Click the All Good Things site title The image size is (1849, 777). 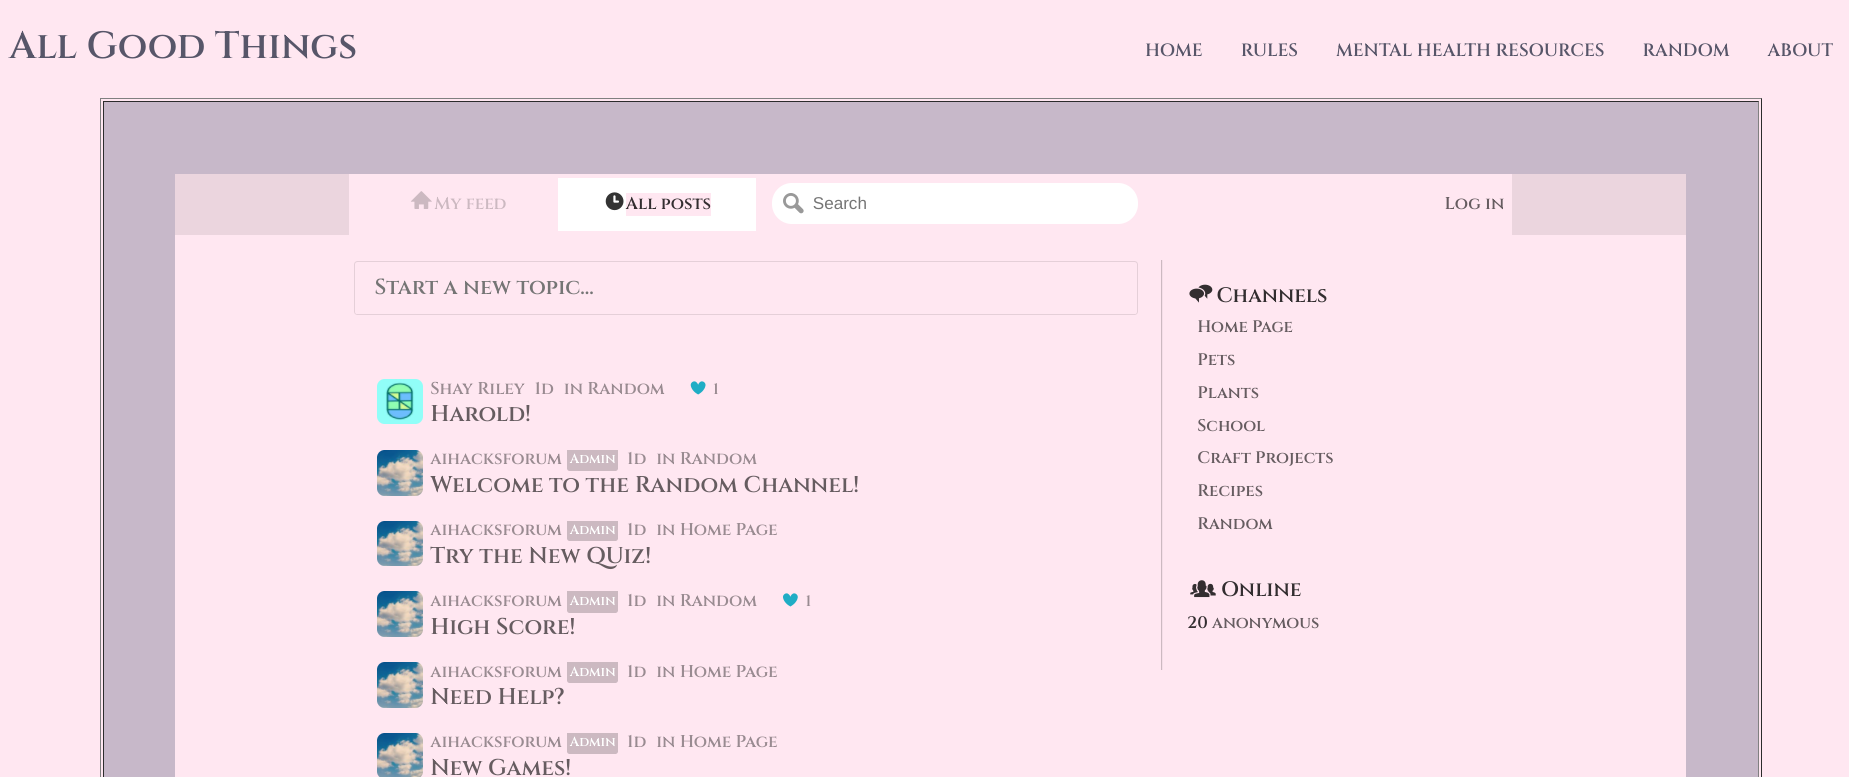183,46
